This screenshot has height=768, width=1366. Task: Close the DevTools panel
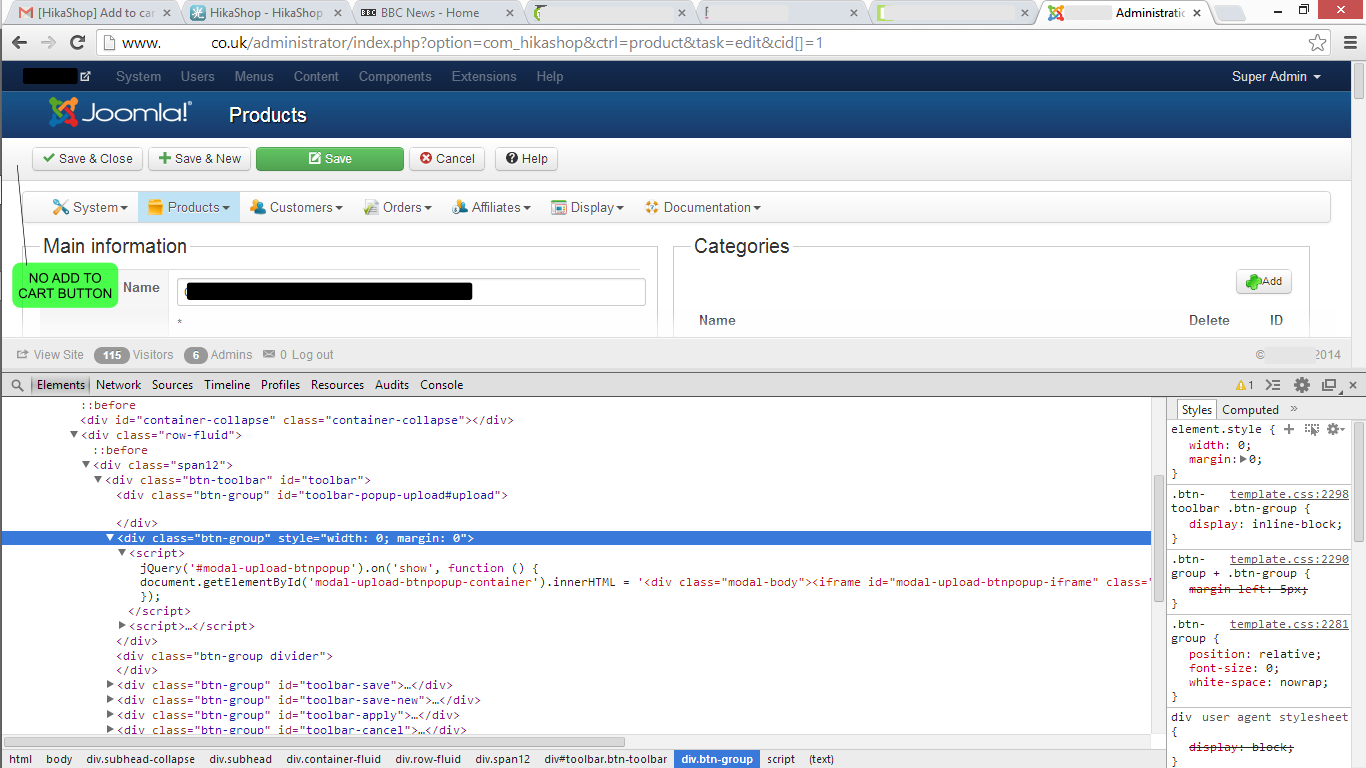tap(1353, 385)
